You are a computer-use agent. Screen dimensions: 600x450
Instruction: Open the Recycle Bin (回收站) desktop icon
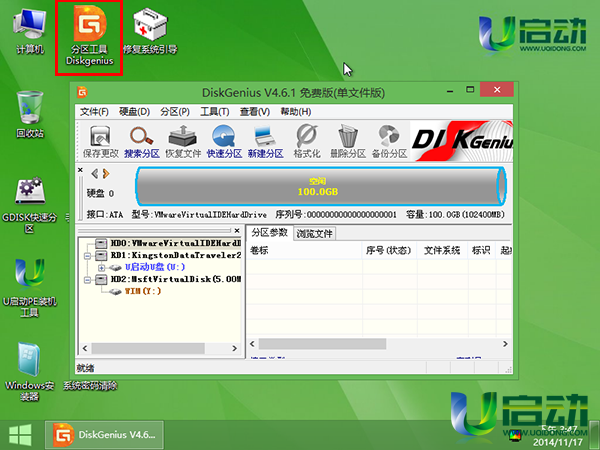(x=30, y=114)
